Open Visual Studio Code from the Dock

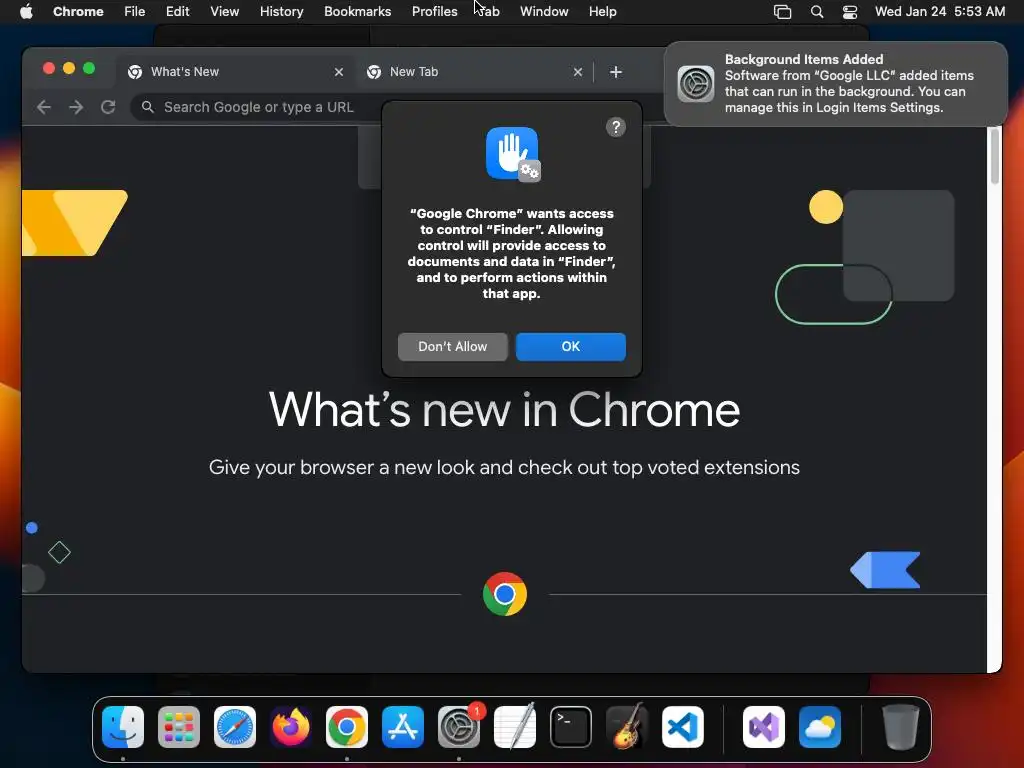click(682, 727)
